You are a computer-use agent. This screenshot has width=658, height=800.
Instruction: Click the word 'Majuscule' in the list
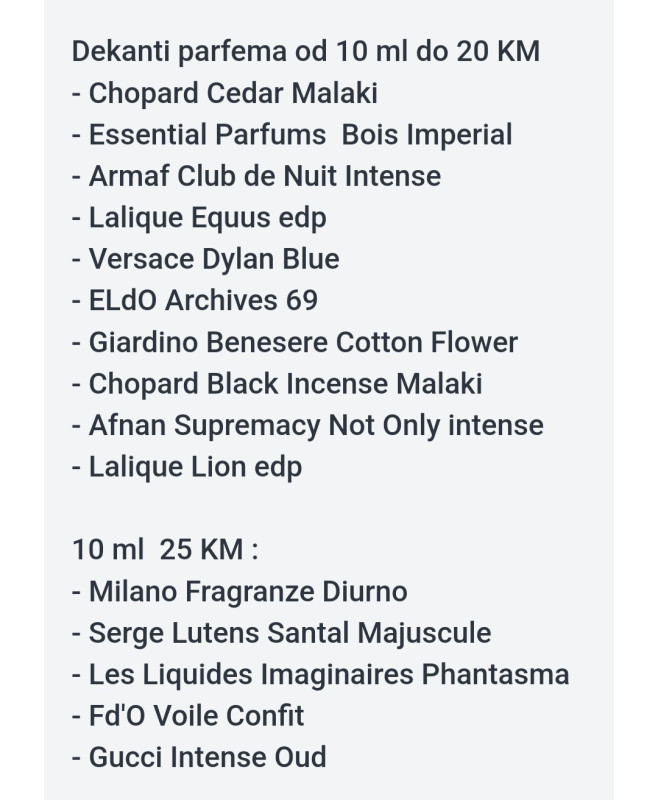[x=424, y=634]
